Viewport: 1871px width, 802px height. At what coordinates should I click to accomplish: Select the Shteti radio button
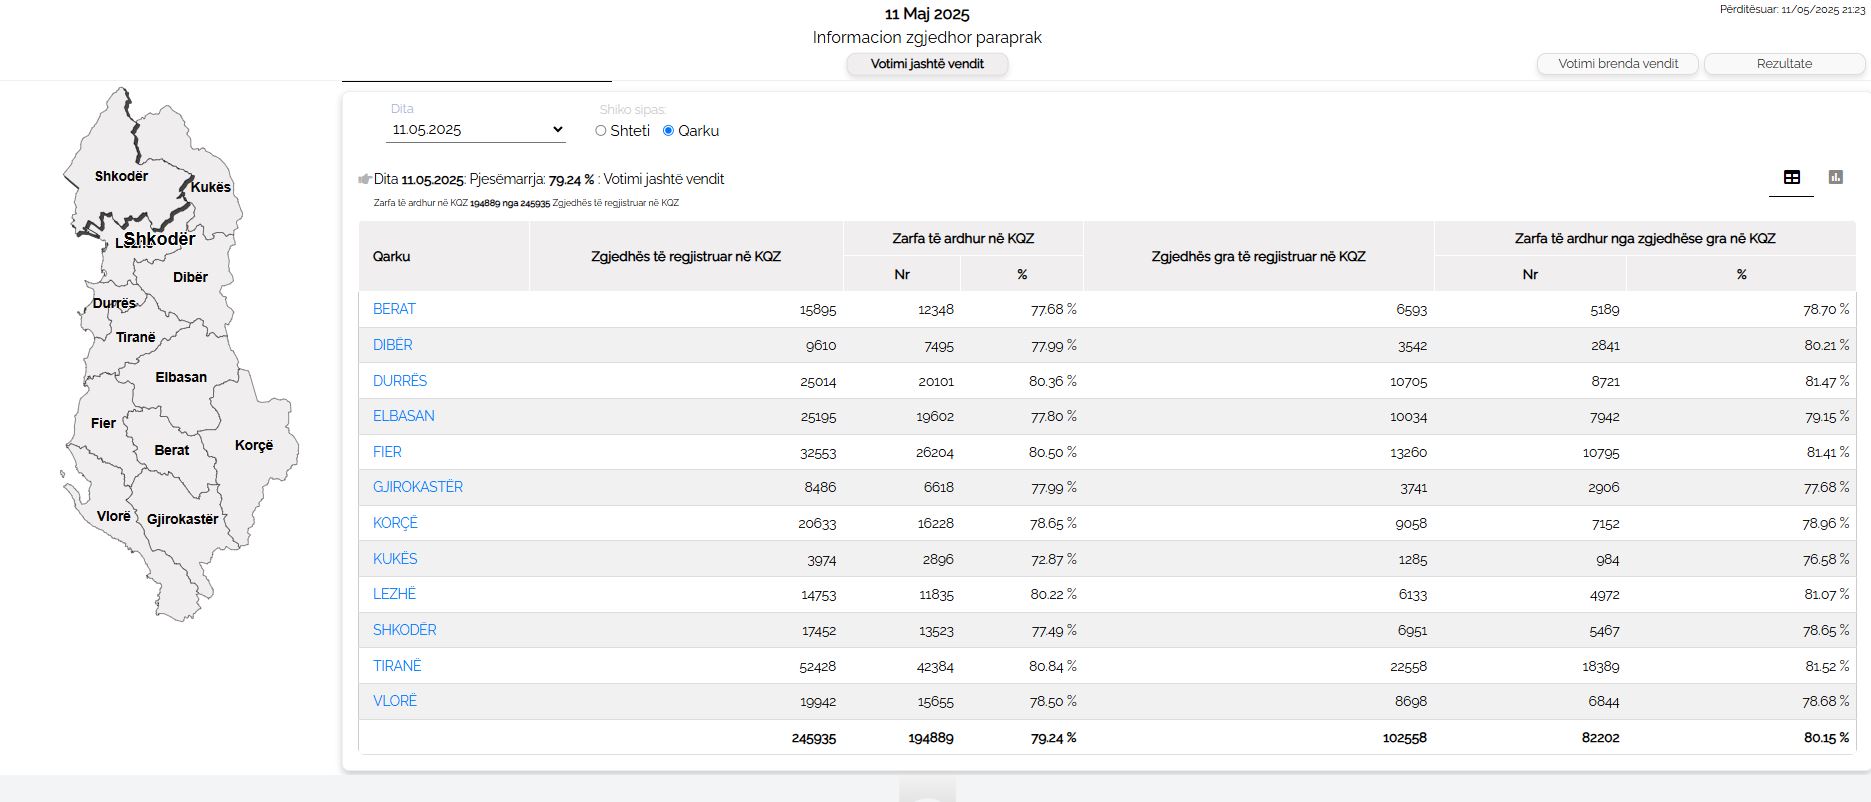pos(601,131)
